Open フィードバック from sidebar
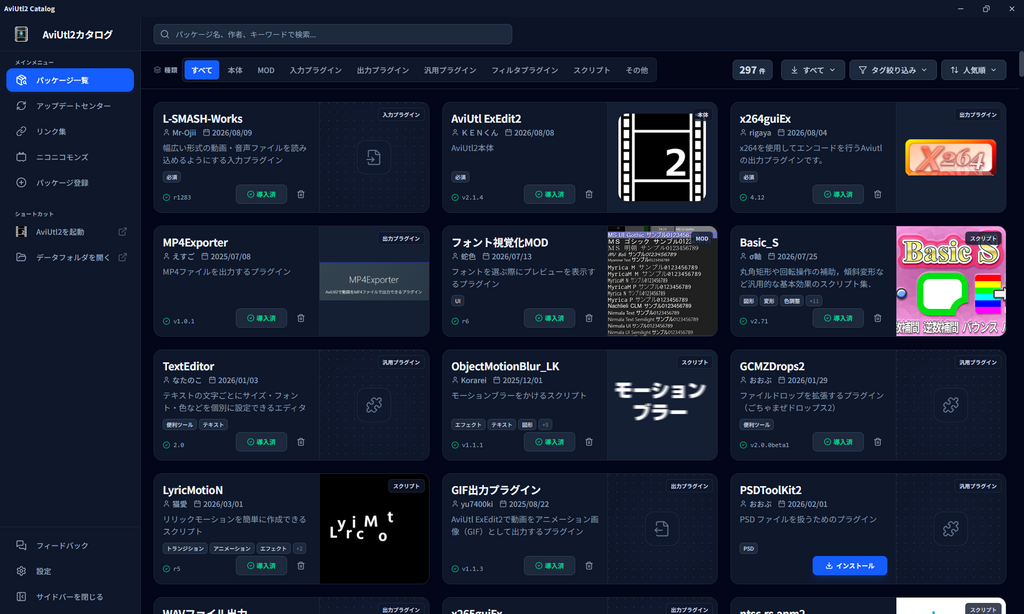Screen dimensions: 1024x614 (70, 545)
